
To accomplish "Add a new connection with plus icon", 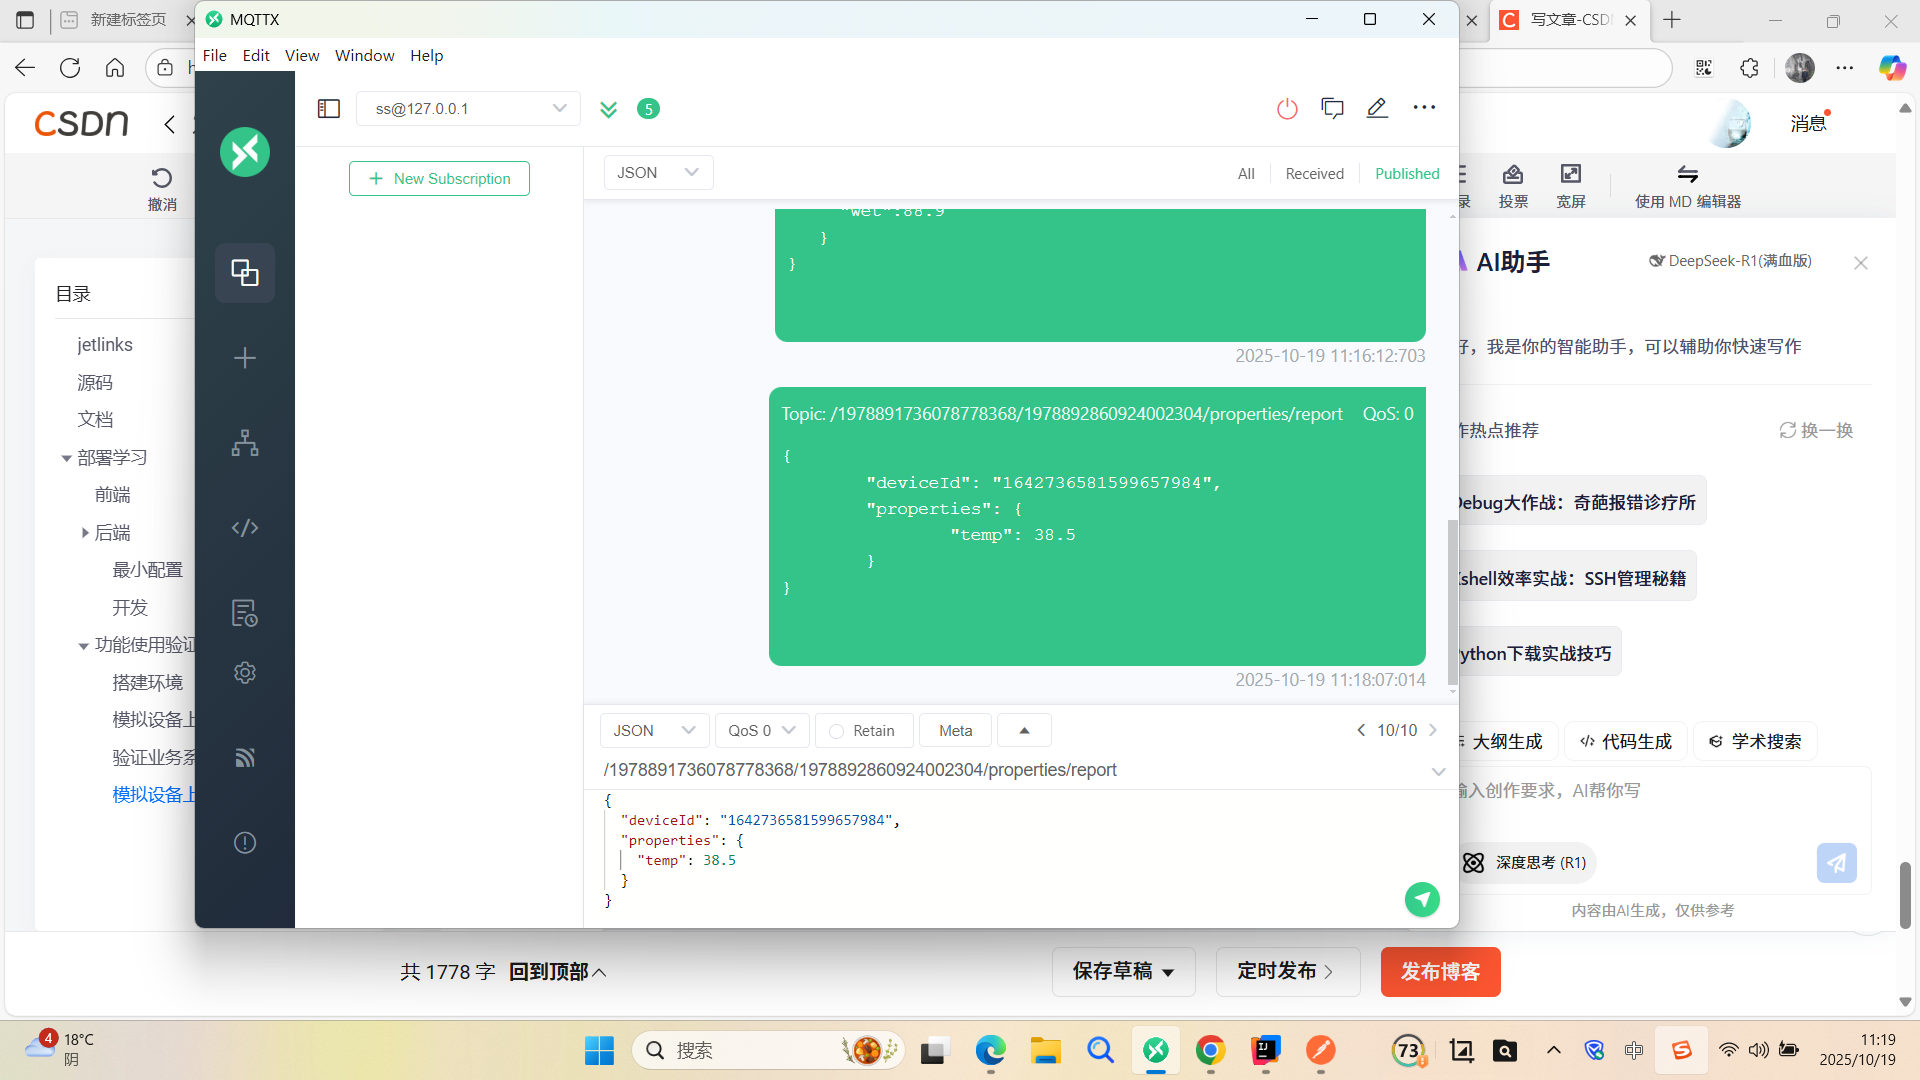I will tap(245, 358).
